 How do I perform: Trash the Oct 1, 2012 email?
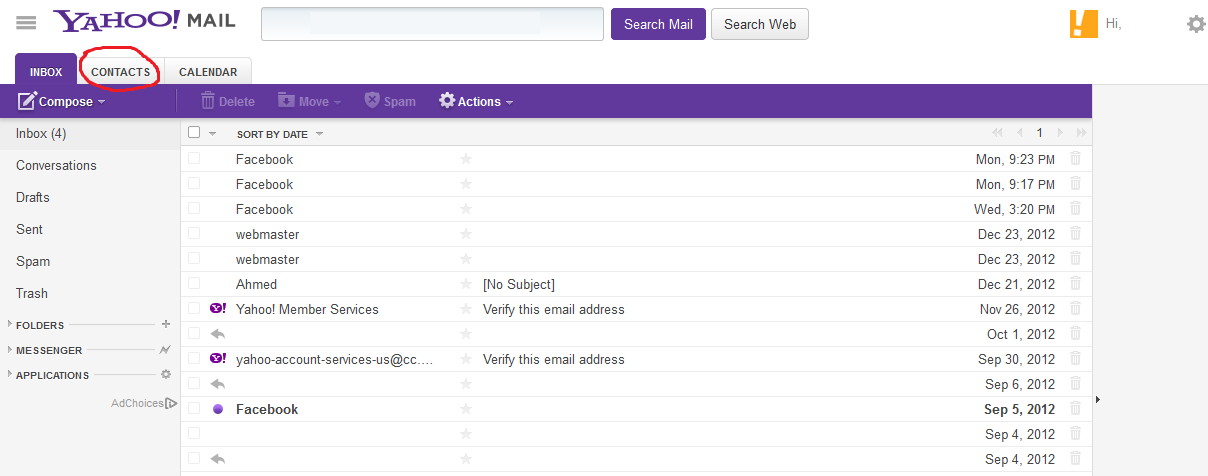[x=1075, y=333]
